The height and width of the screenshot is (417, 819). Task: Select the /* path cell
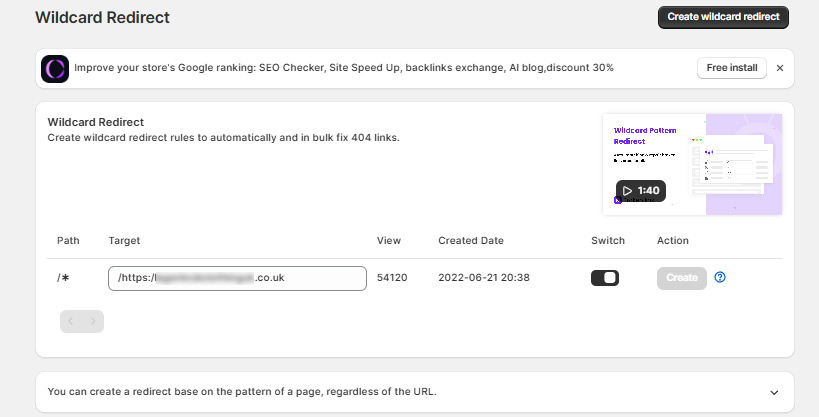(63, 278)
